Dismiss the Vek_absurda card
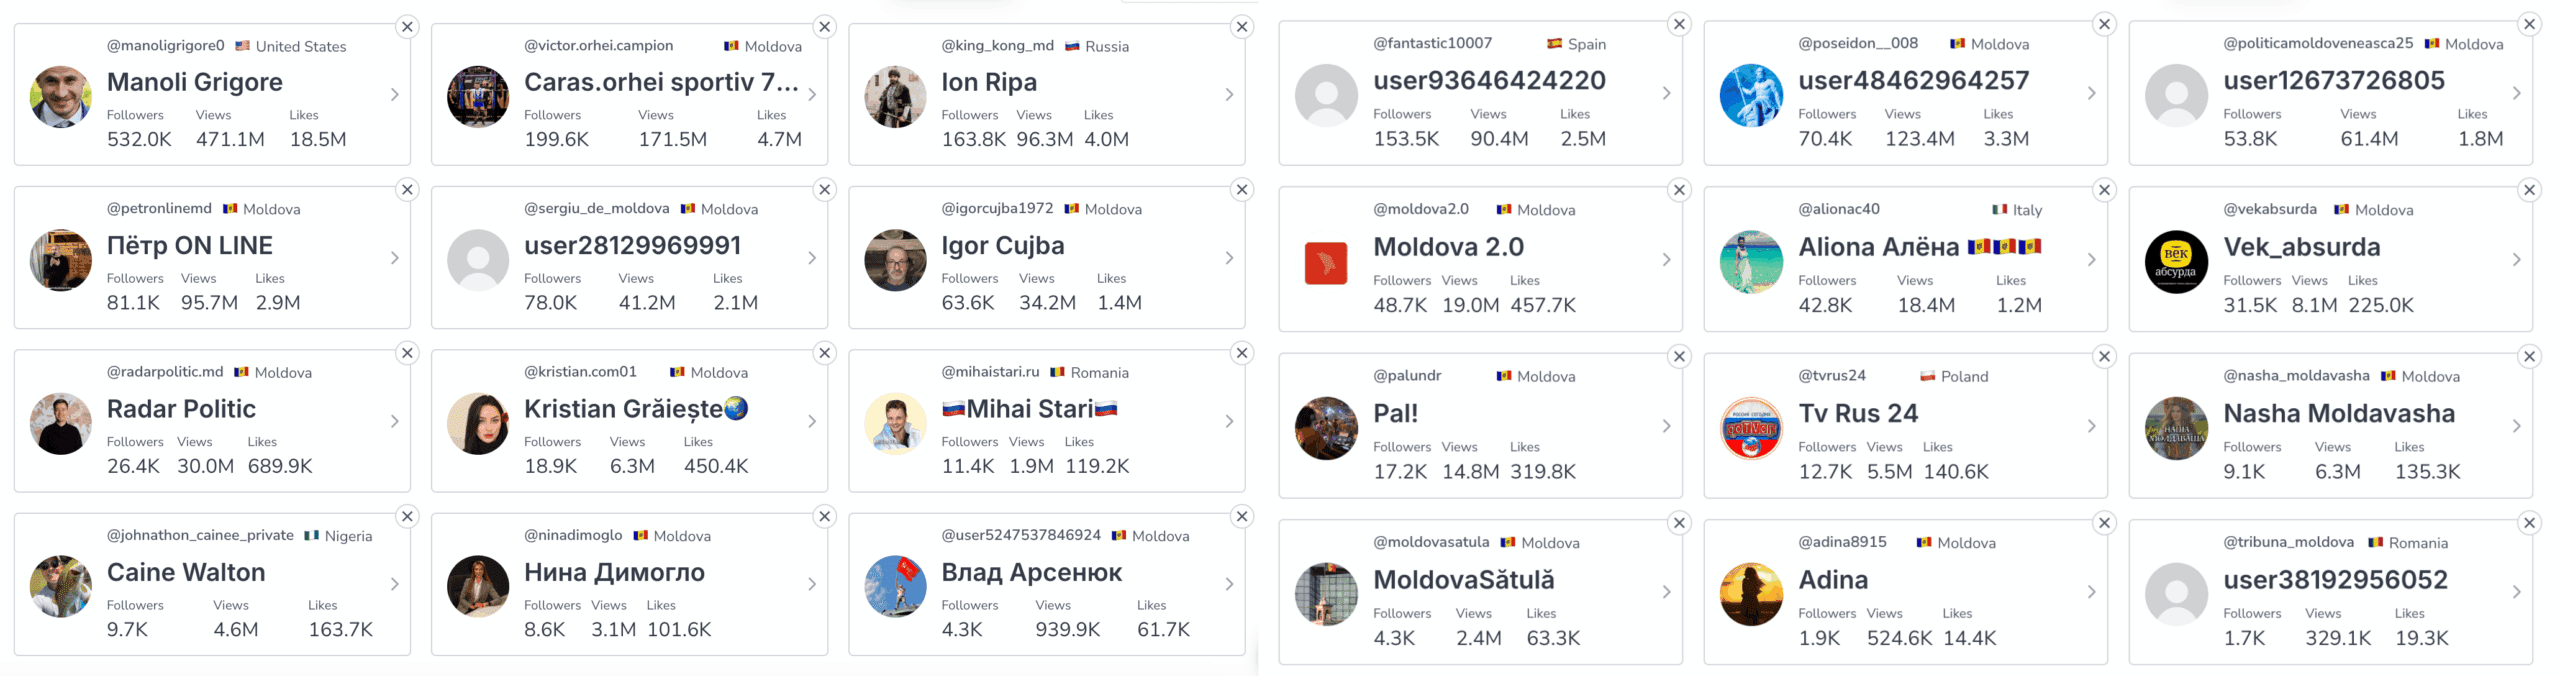Image resolution: width=2560 pixels, height=676 pixels. coord(2529,190)
